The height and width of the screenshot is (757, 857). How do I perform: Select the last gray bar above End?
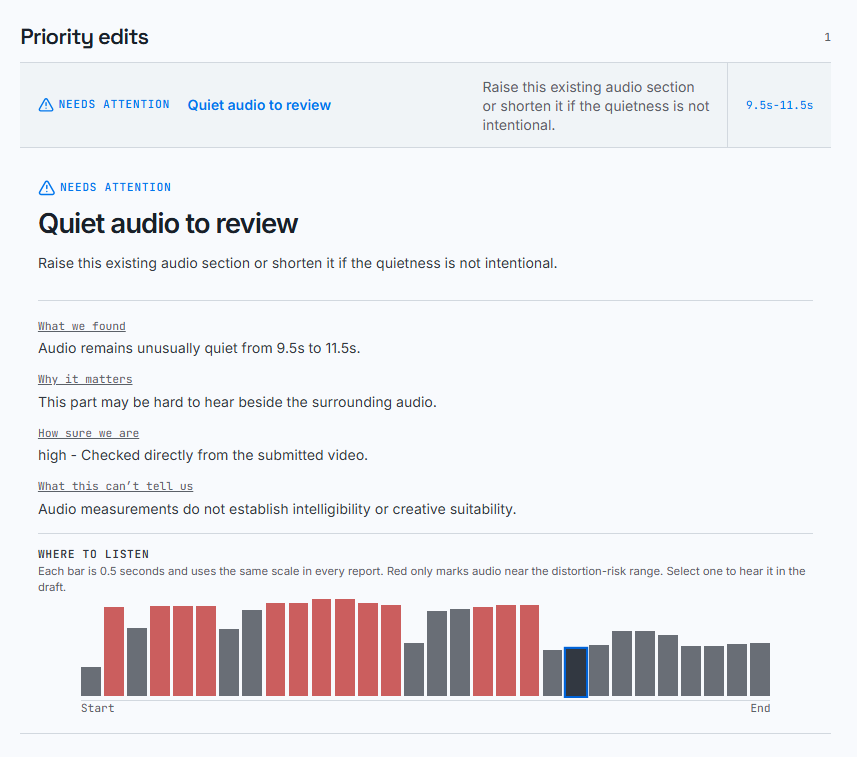tap(760, 670)
